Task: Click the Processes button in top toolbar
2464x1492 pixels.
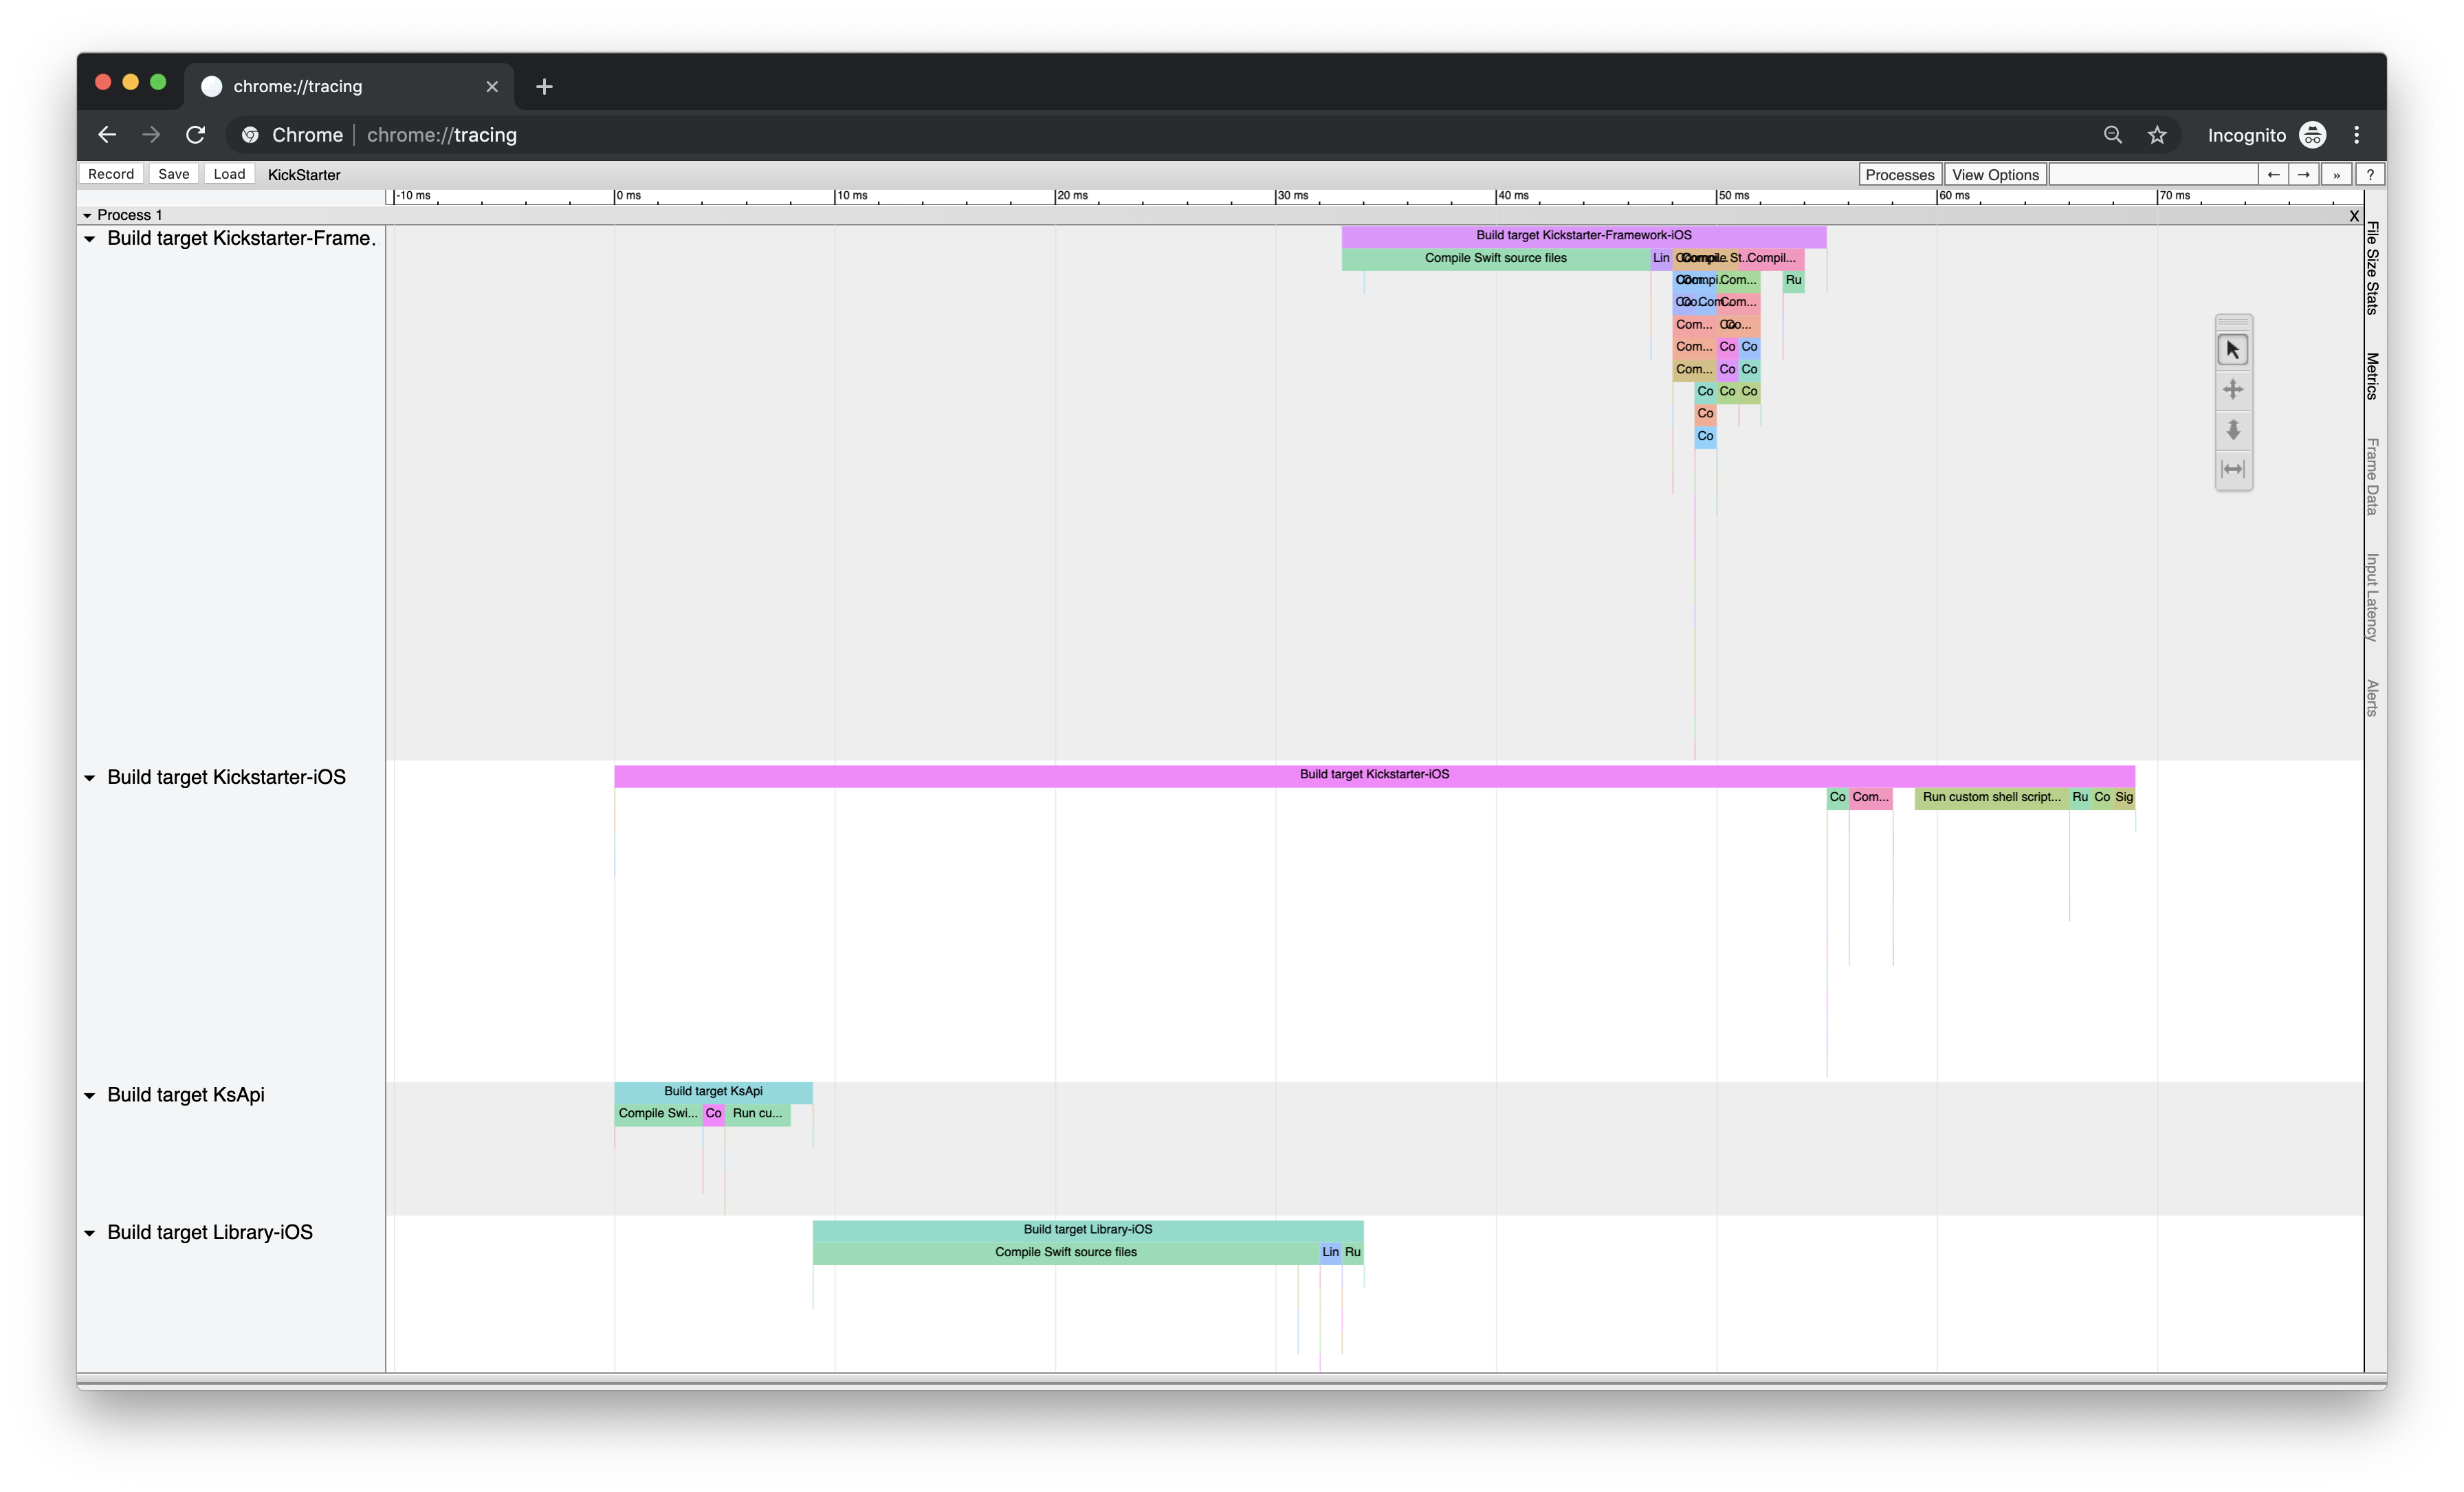Action: point(1899,174)
